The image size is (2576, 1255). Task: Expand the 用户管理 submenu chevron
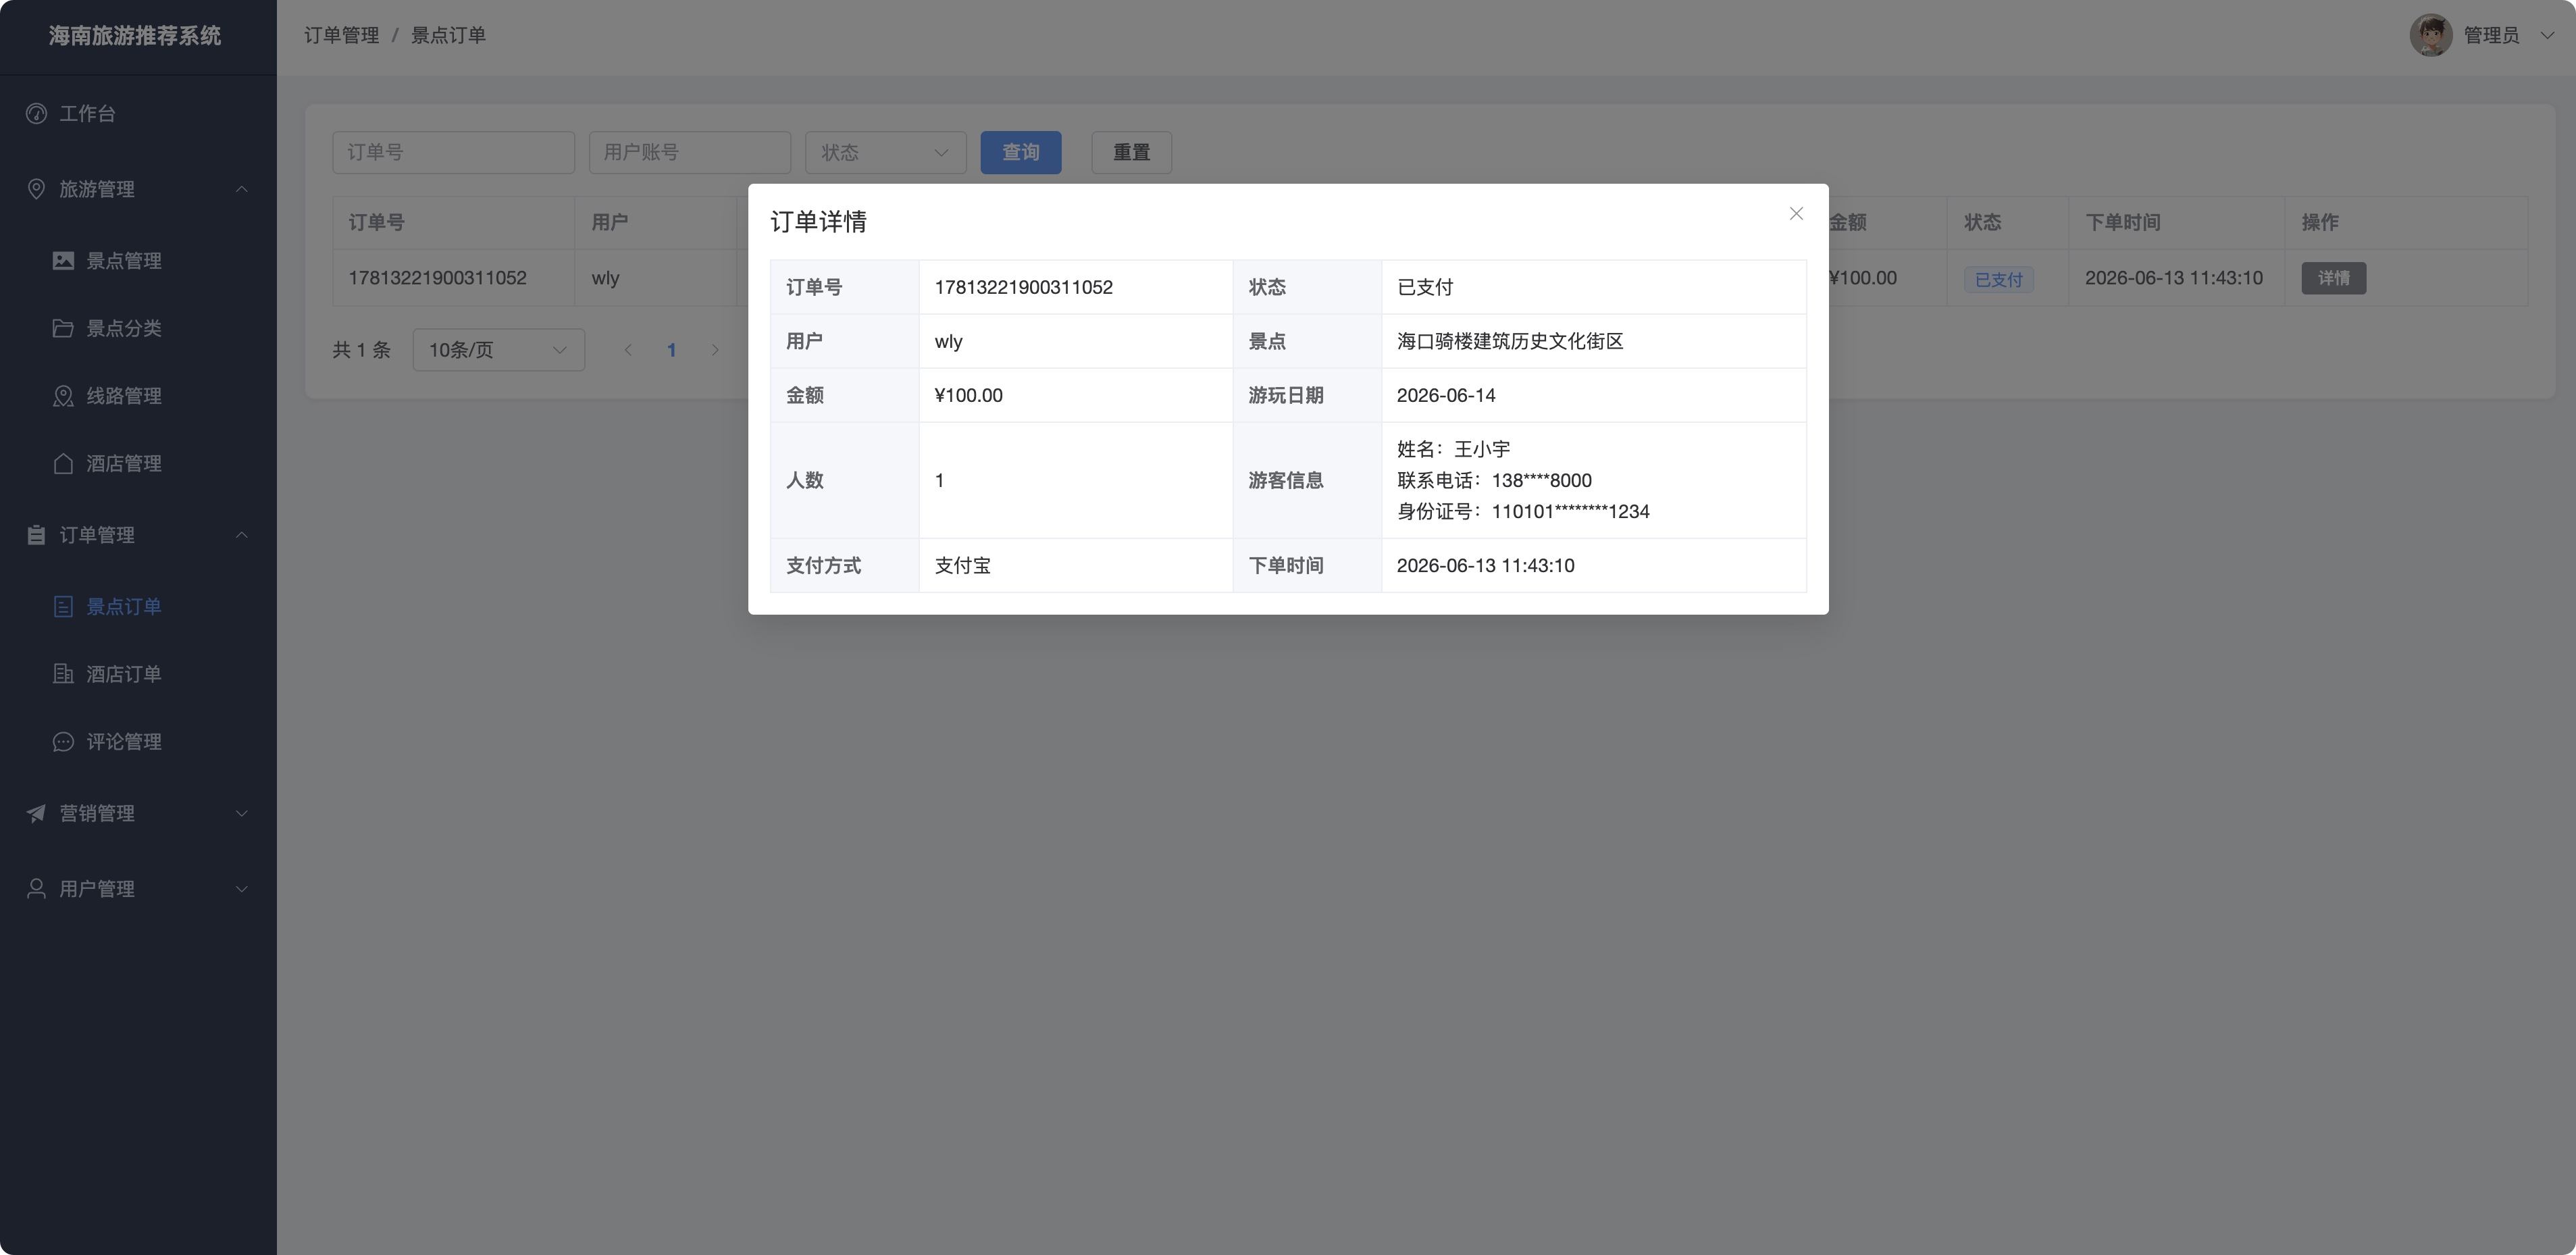pyautogui.click(x=241, y=889)
